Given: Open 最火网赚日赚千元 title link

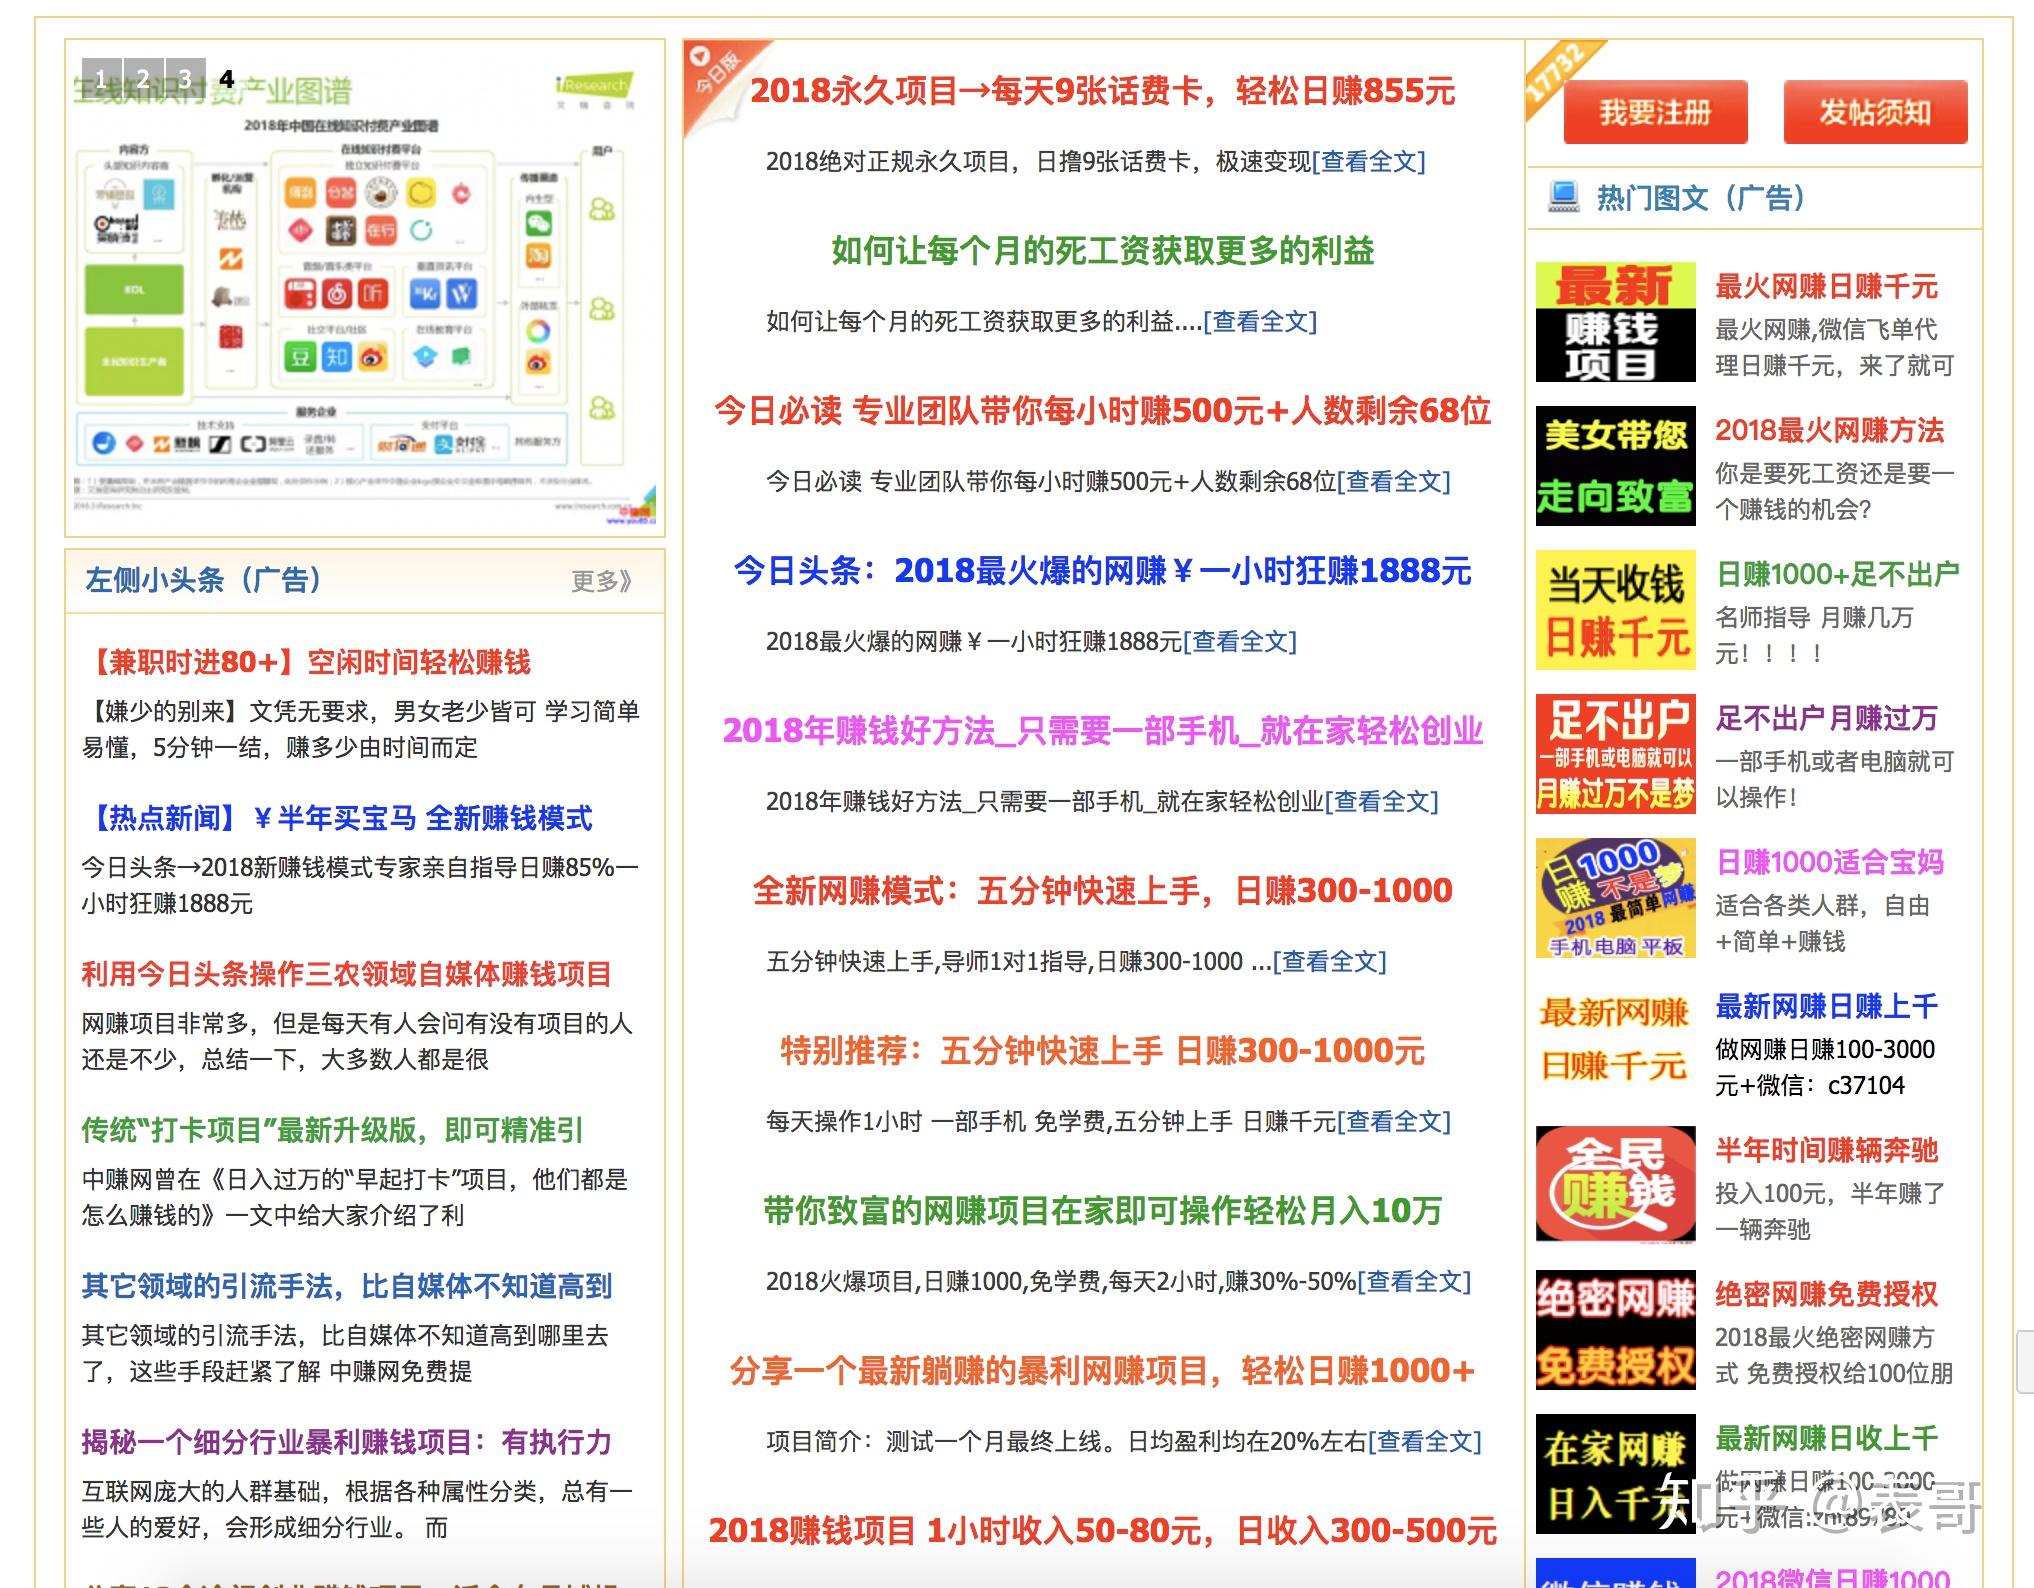Looking at the screenshot, I should 1826,287.
